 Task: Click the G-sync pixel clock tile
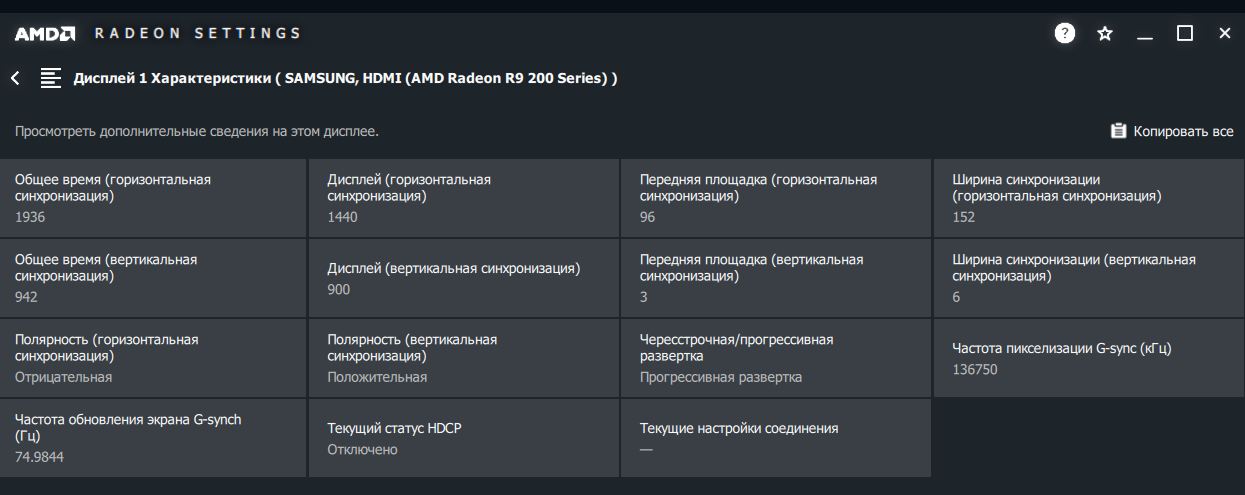coord(1088,357)
